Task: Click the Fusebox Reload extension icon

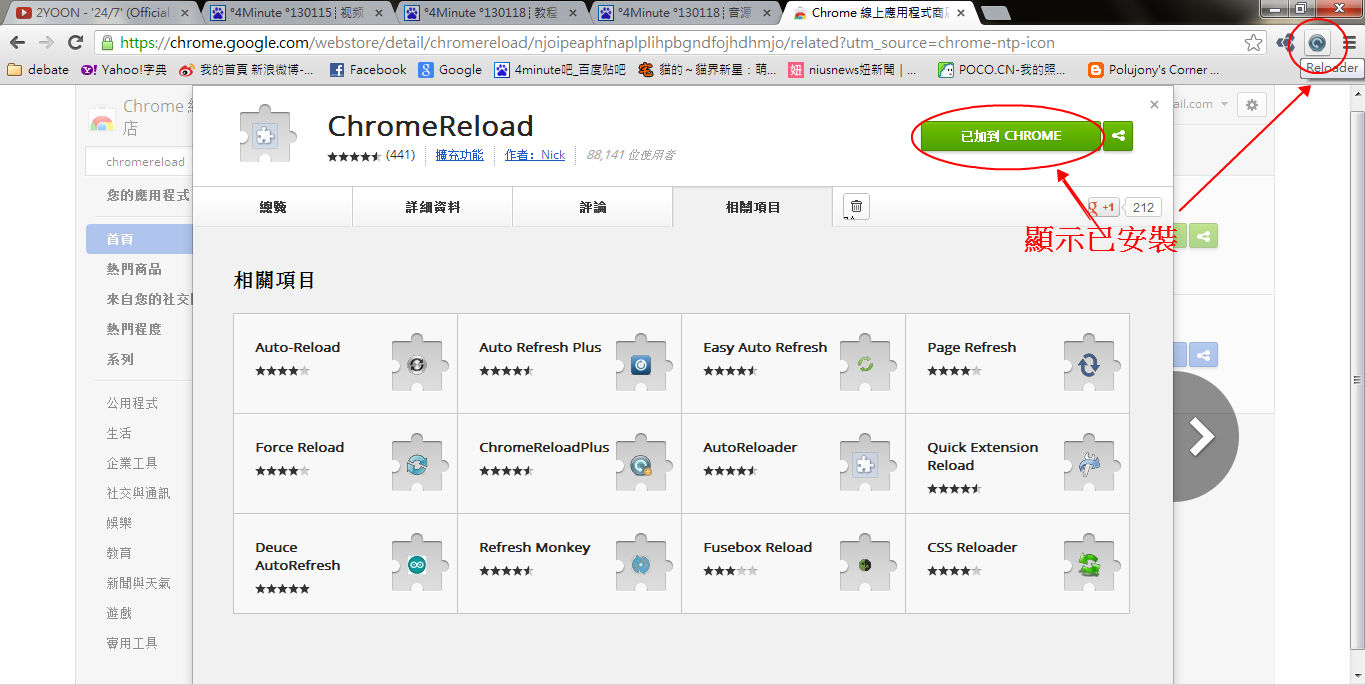Action: pyautogui.click(x=865, y=564)
